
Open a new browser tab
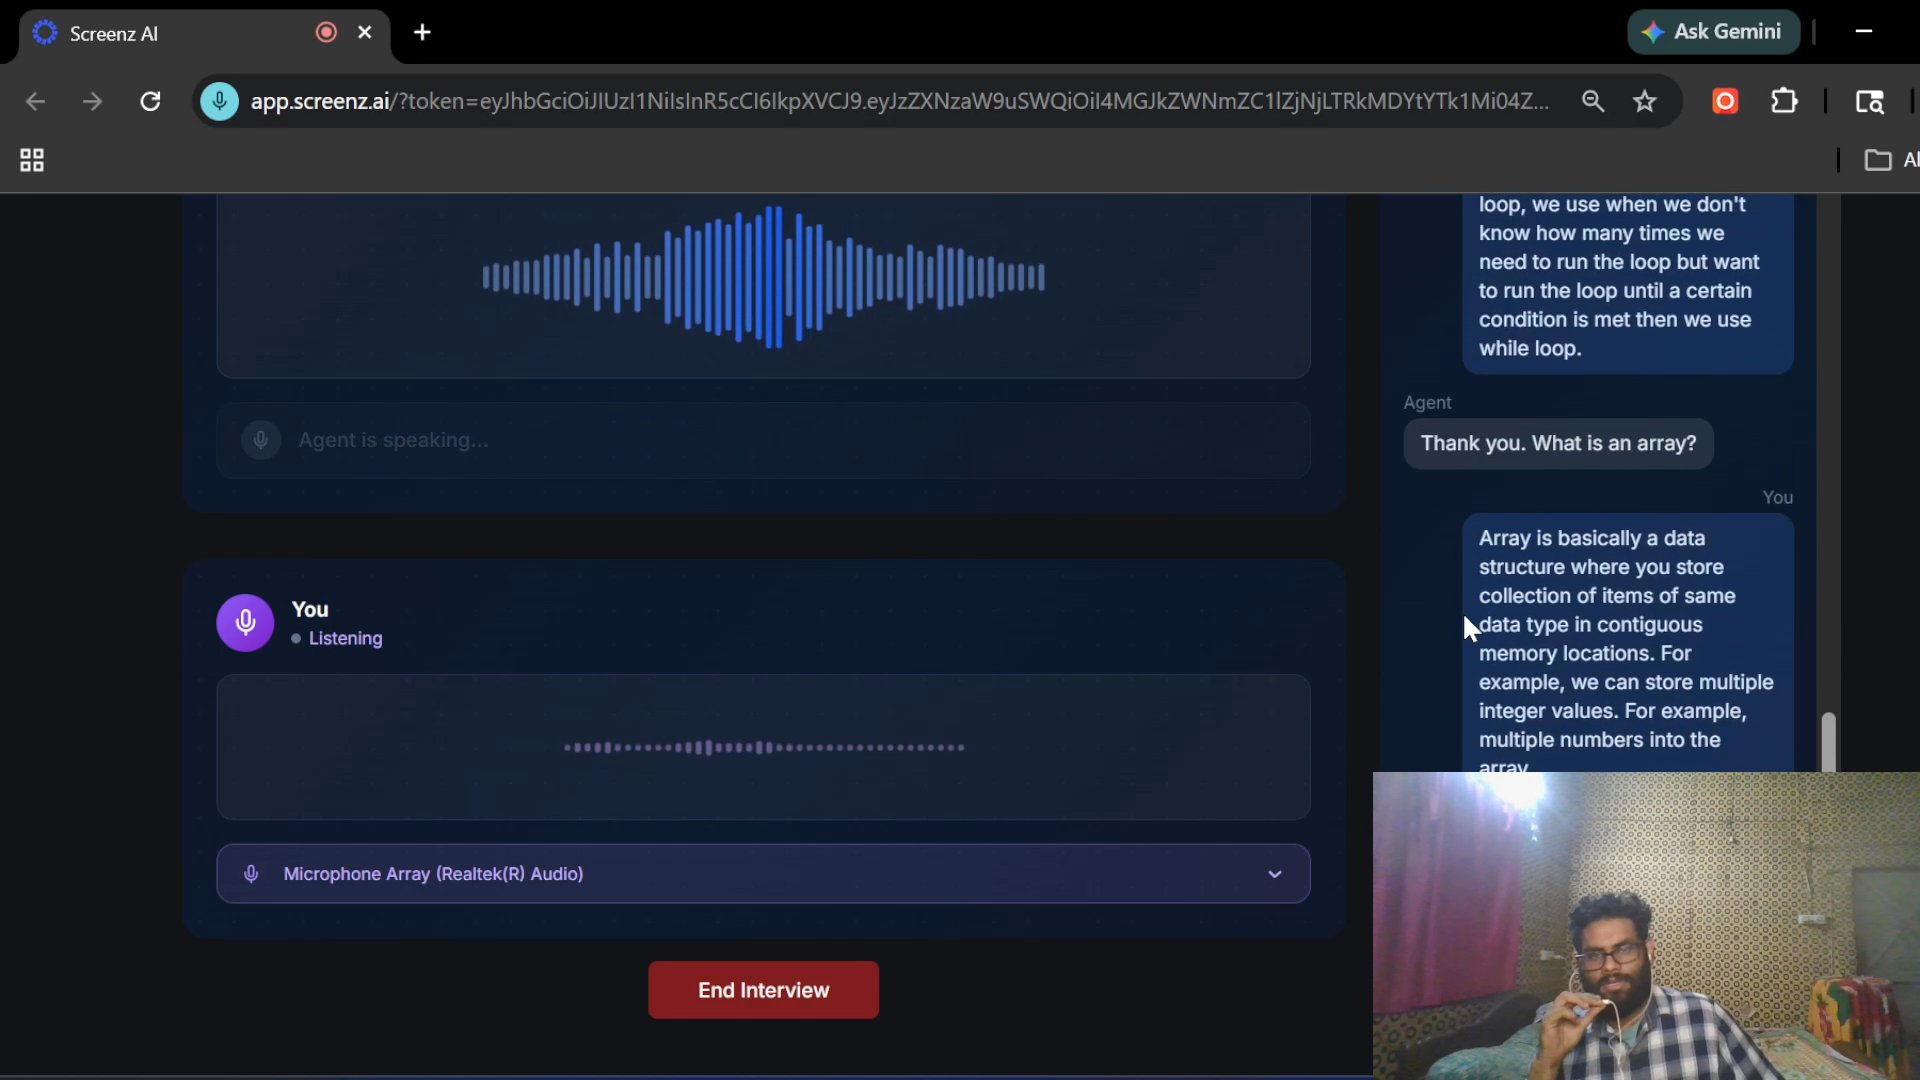[422, 32]
